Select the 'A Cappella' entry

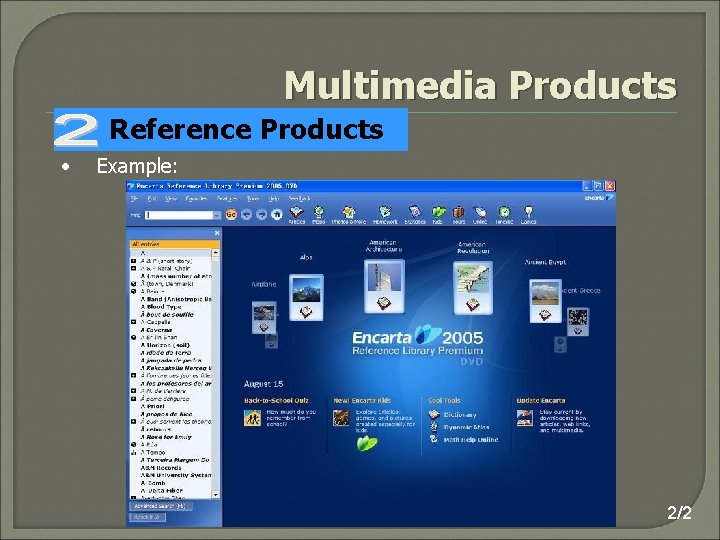point(156,322)
